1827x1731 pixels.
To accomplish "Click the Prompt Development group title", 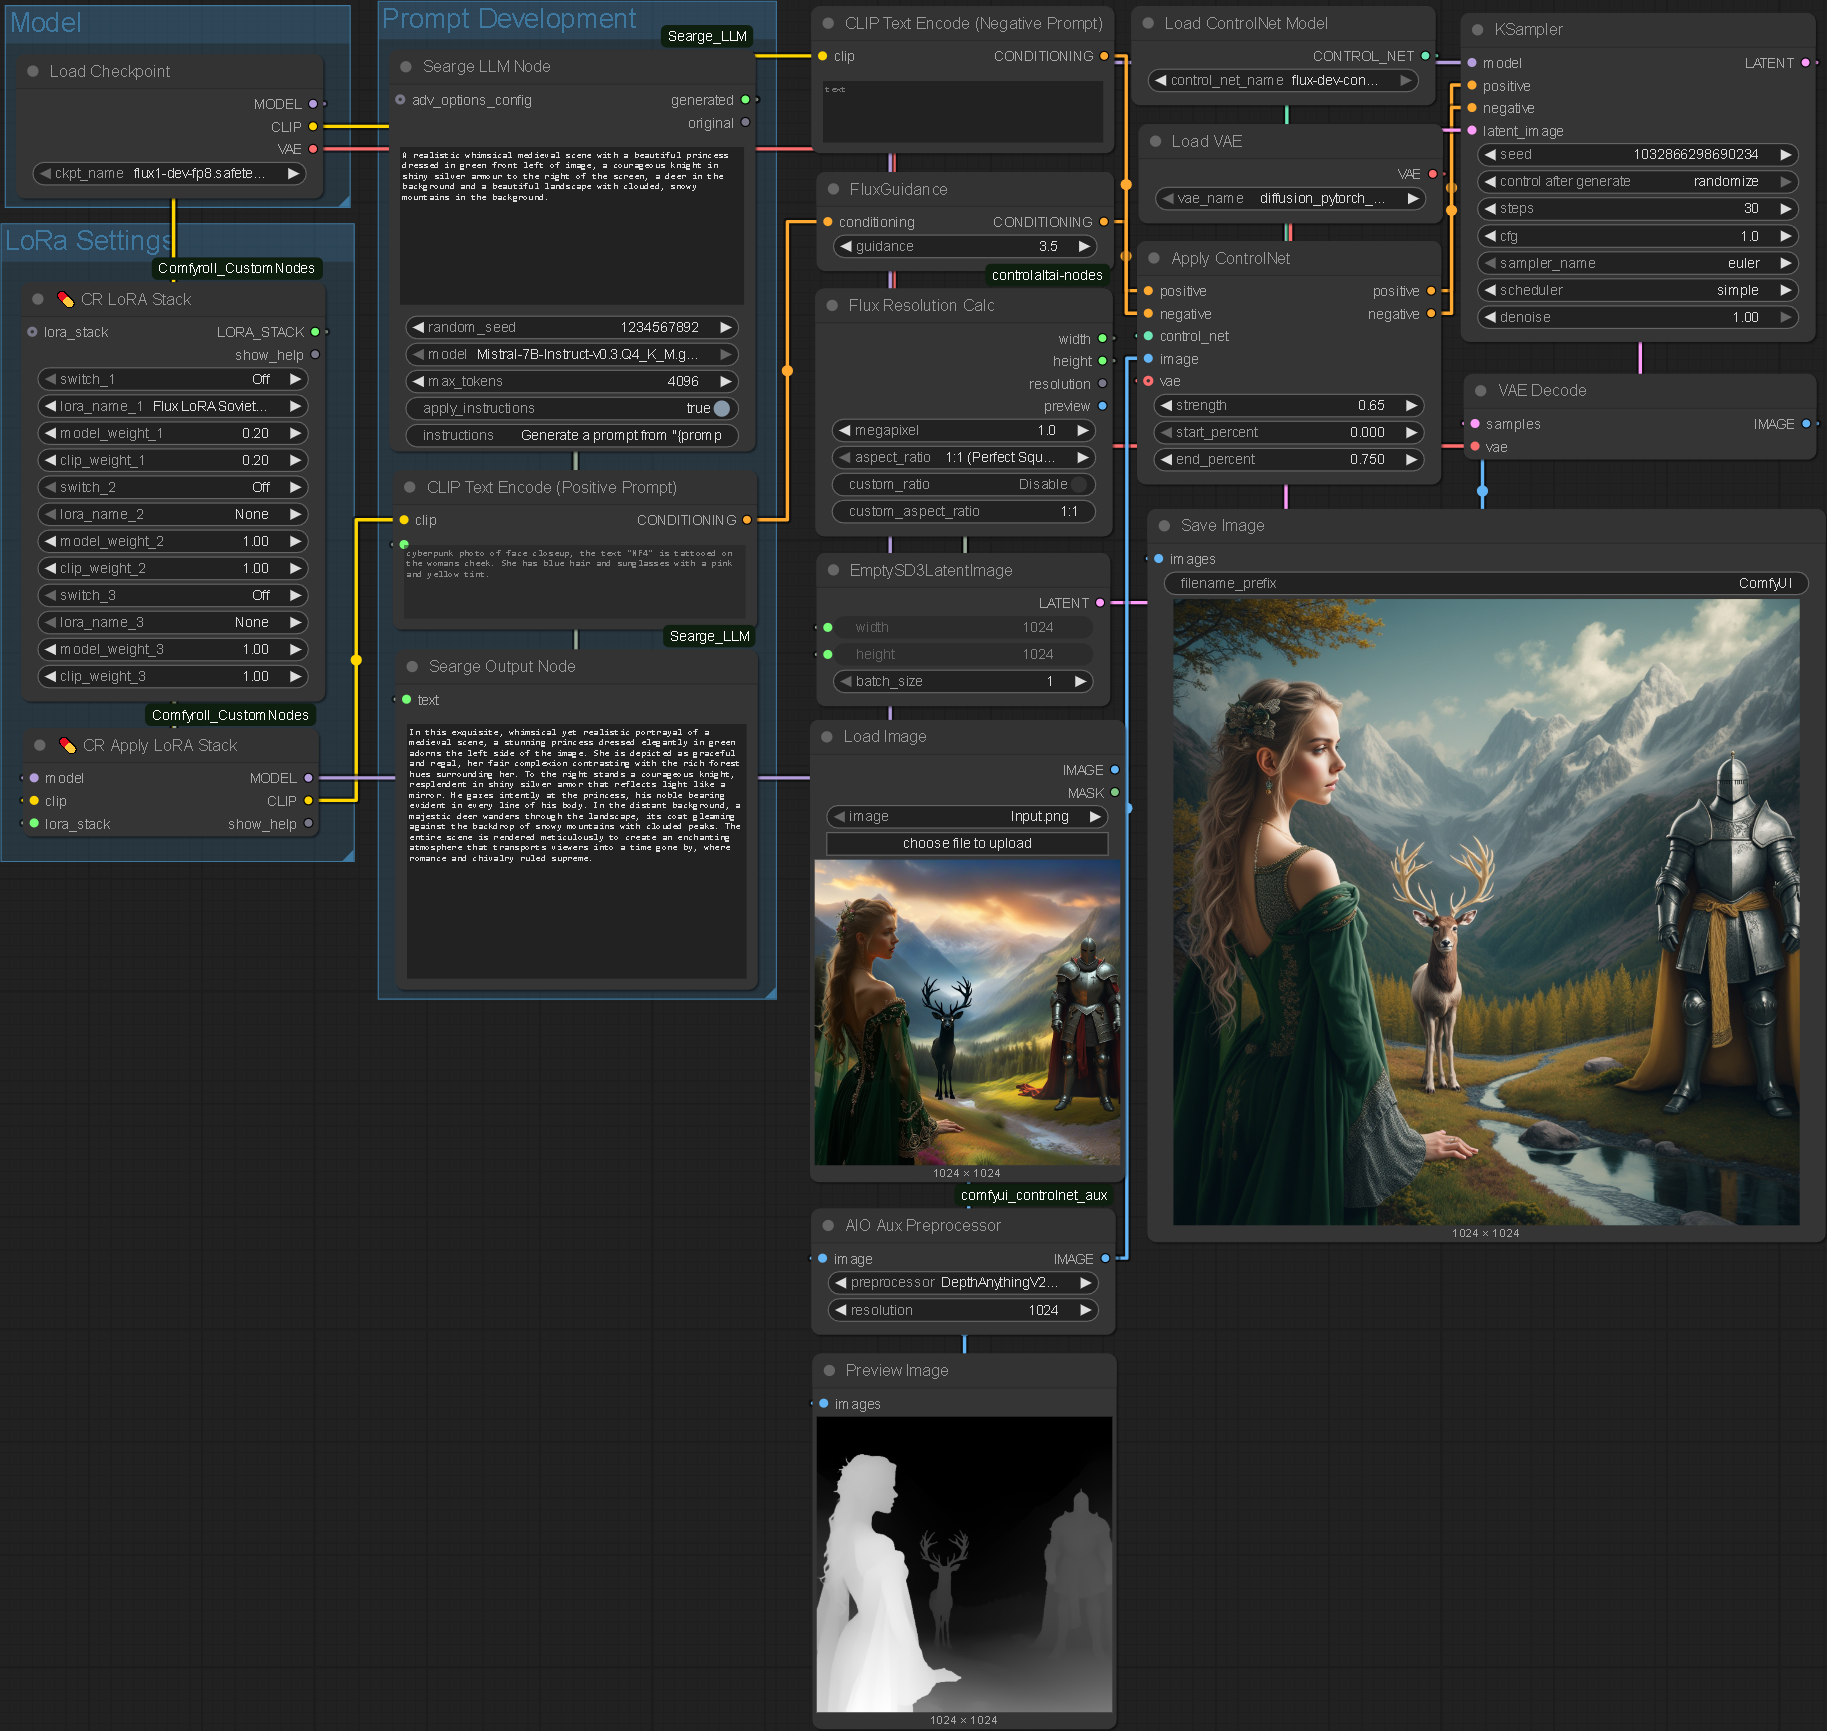I will pyautogui.click(x=509, y=18).
